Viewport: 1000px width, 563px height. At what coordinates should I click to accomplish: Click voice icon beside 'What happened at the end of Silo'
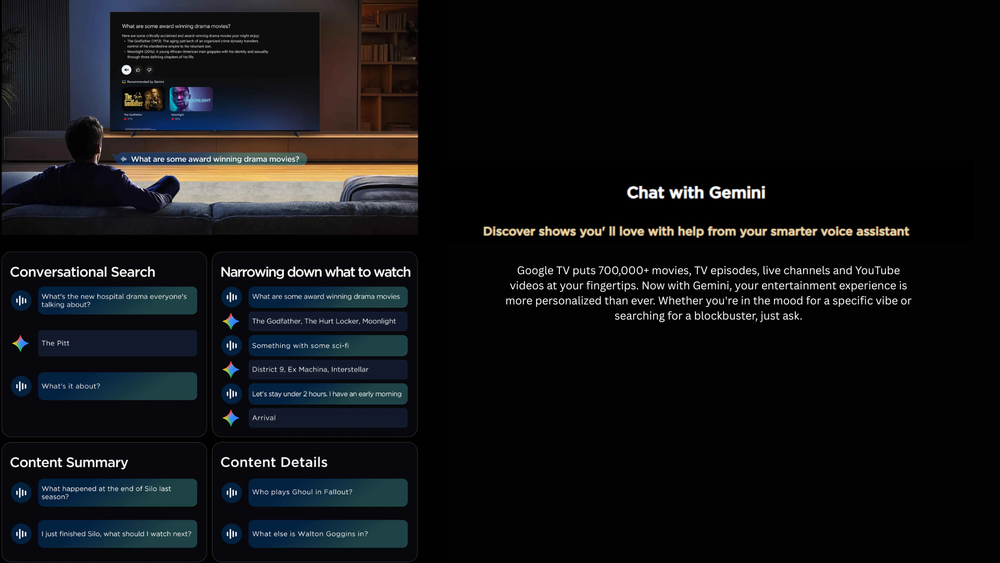click(21, 492)
